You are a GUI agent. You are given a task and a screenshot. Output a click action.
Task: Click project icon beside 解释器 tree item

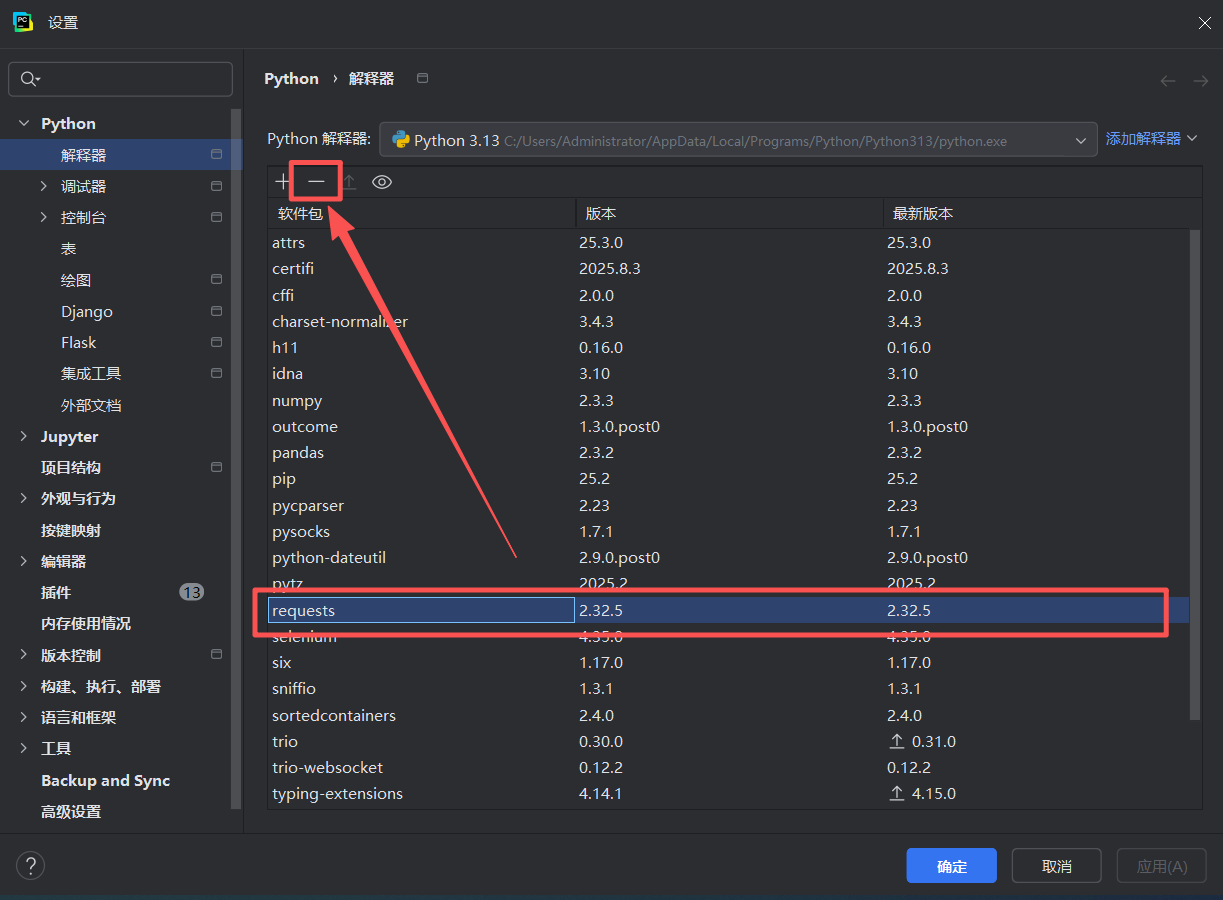coord(216,155)
